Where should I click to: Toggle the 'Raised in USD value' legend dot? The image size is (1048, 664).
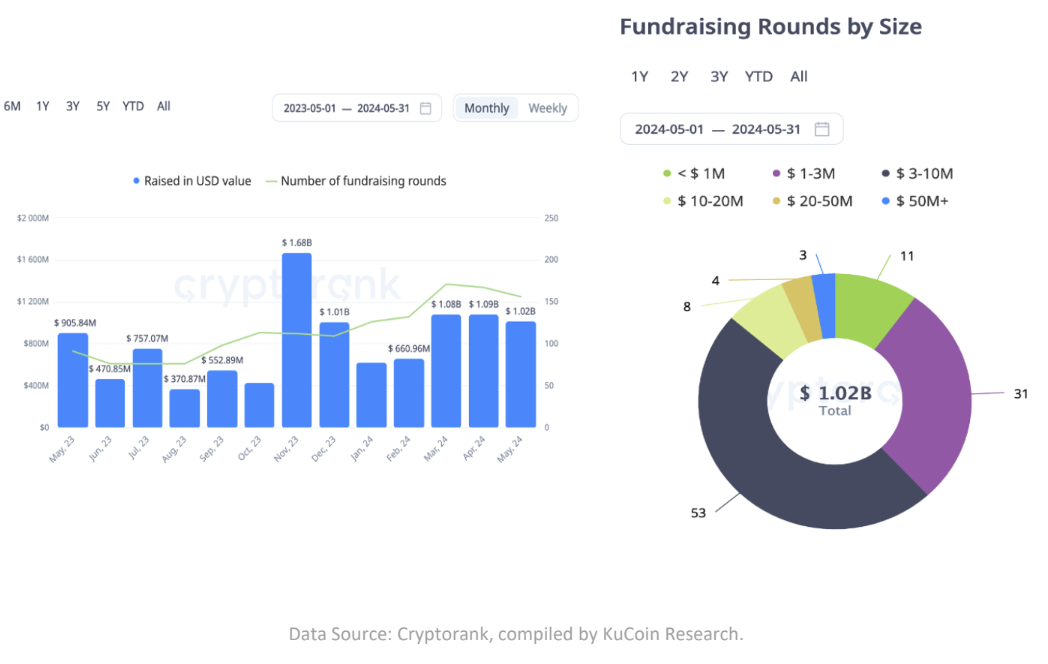pyautogui.click(x=137, y=181)
